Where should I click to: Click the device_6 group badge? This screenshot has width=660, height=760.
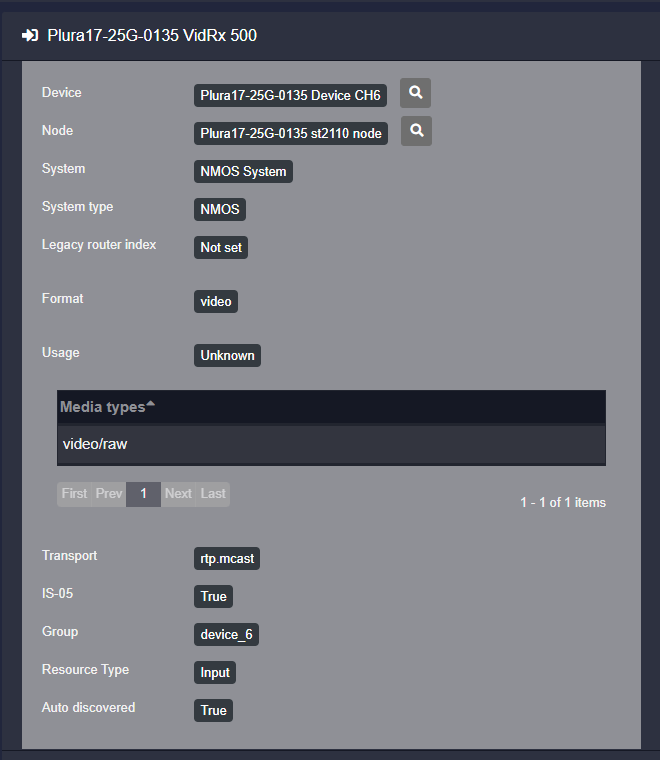pyautogui.click(x=227, y=635)
